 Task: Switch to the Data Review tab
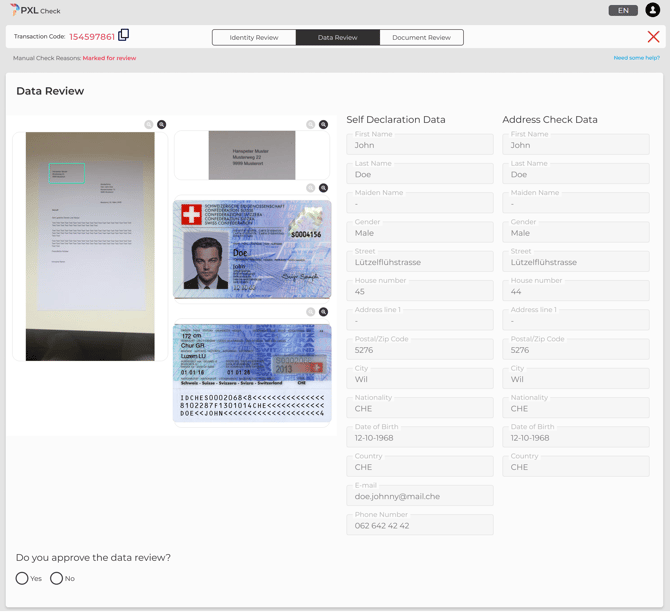click(338, 37)
